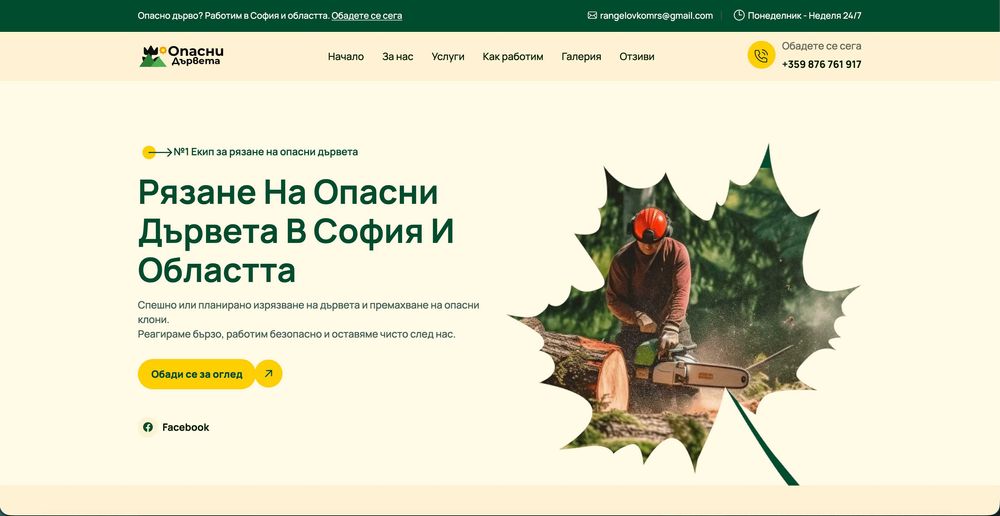Go to За нас page

(x=398, y=57)
